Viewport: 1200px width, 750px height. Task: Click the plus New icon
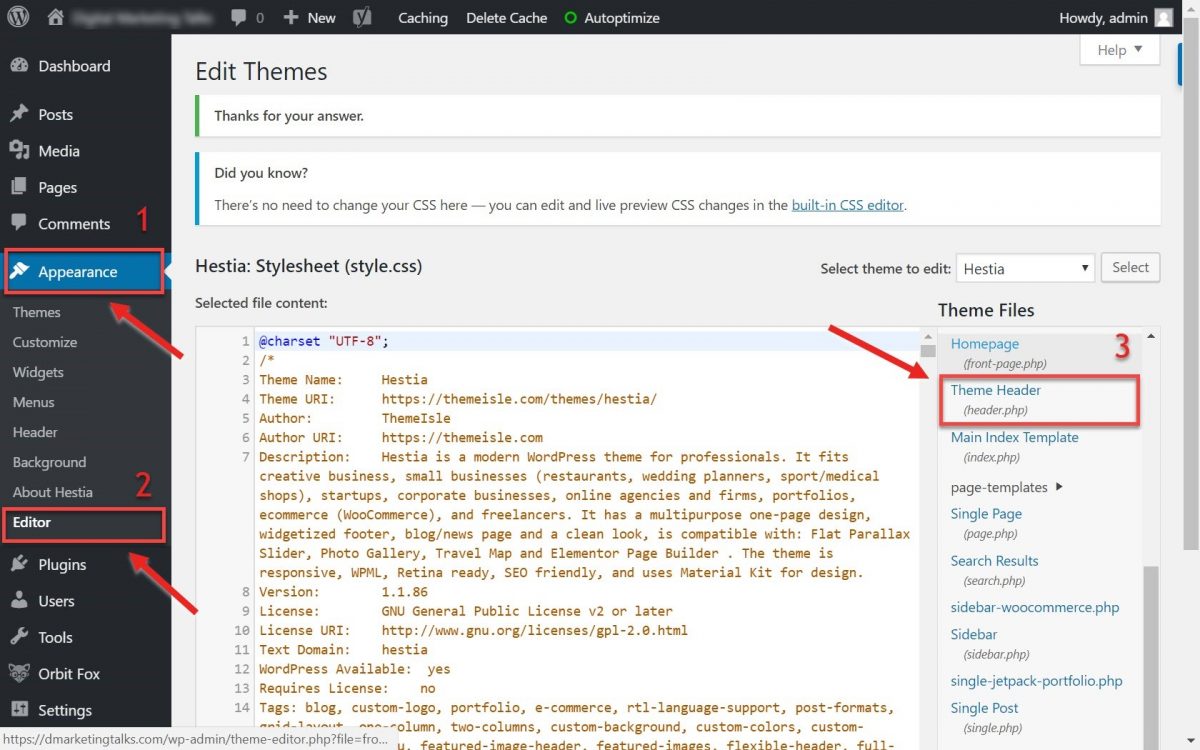tap(291, 18)
